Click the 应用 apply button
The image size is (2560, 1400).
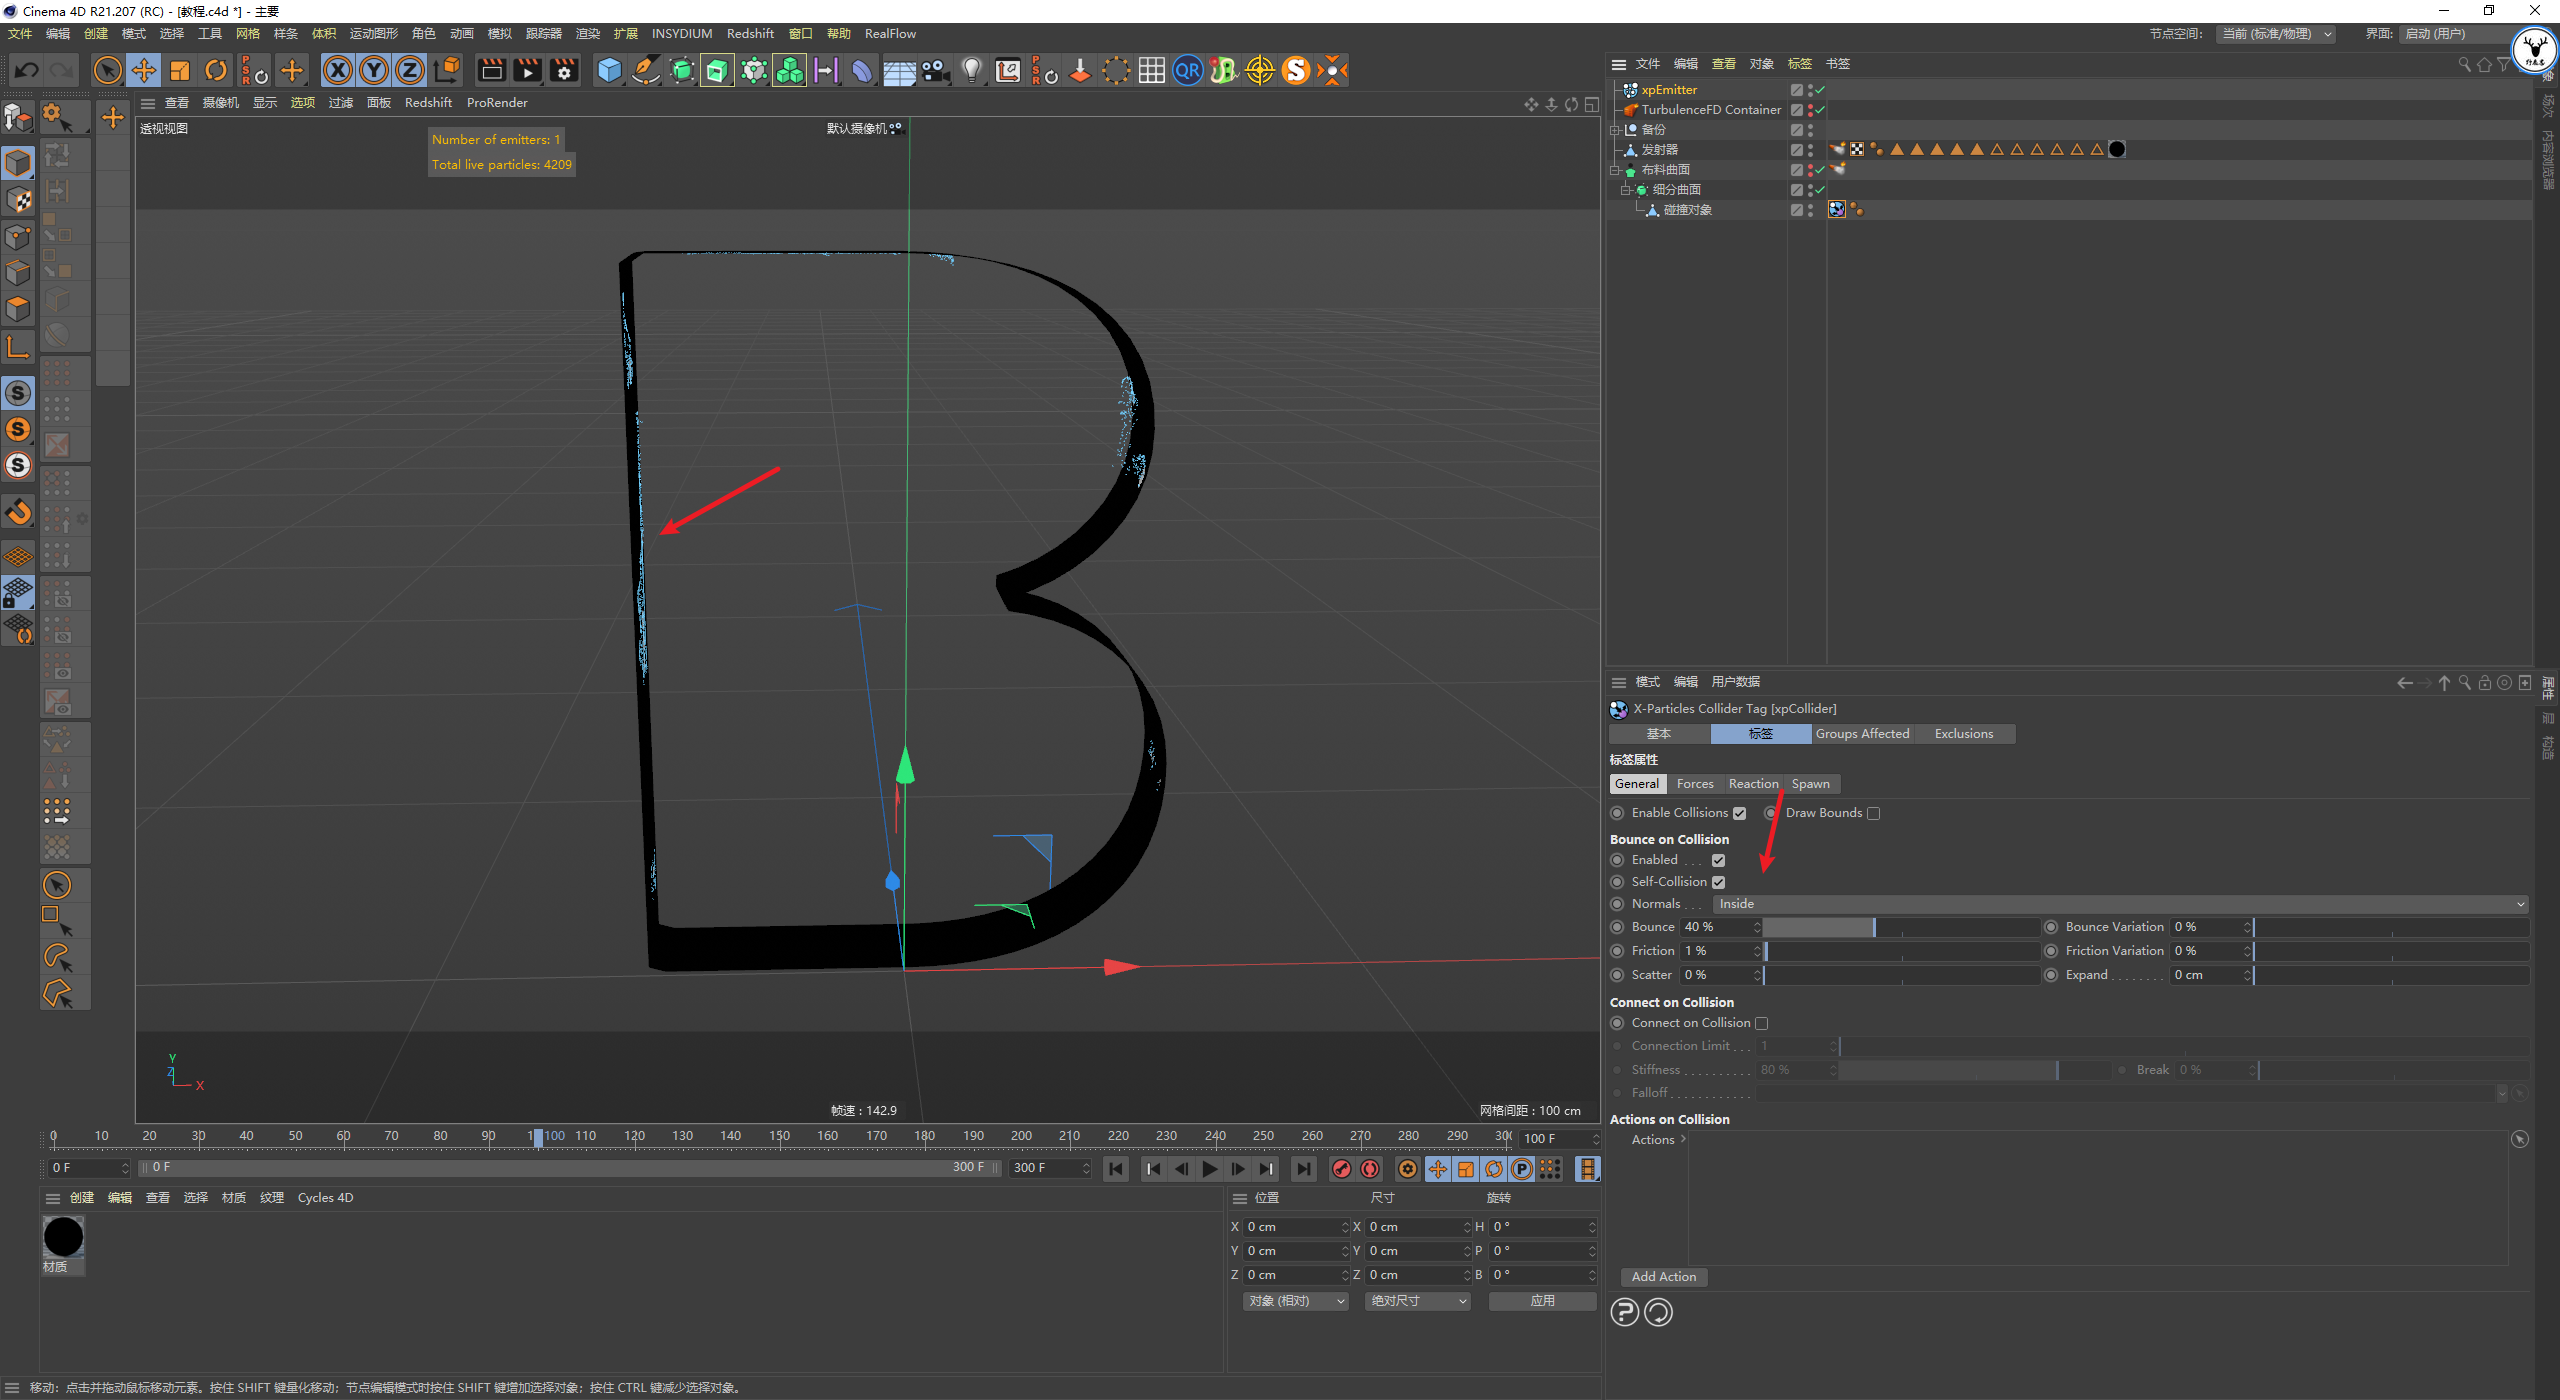pyautogui.click(x=1542, y=1301)
